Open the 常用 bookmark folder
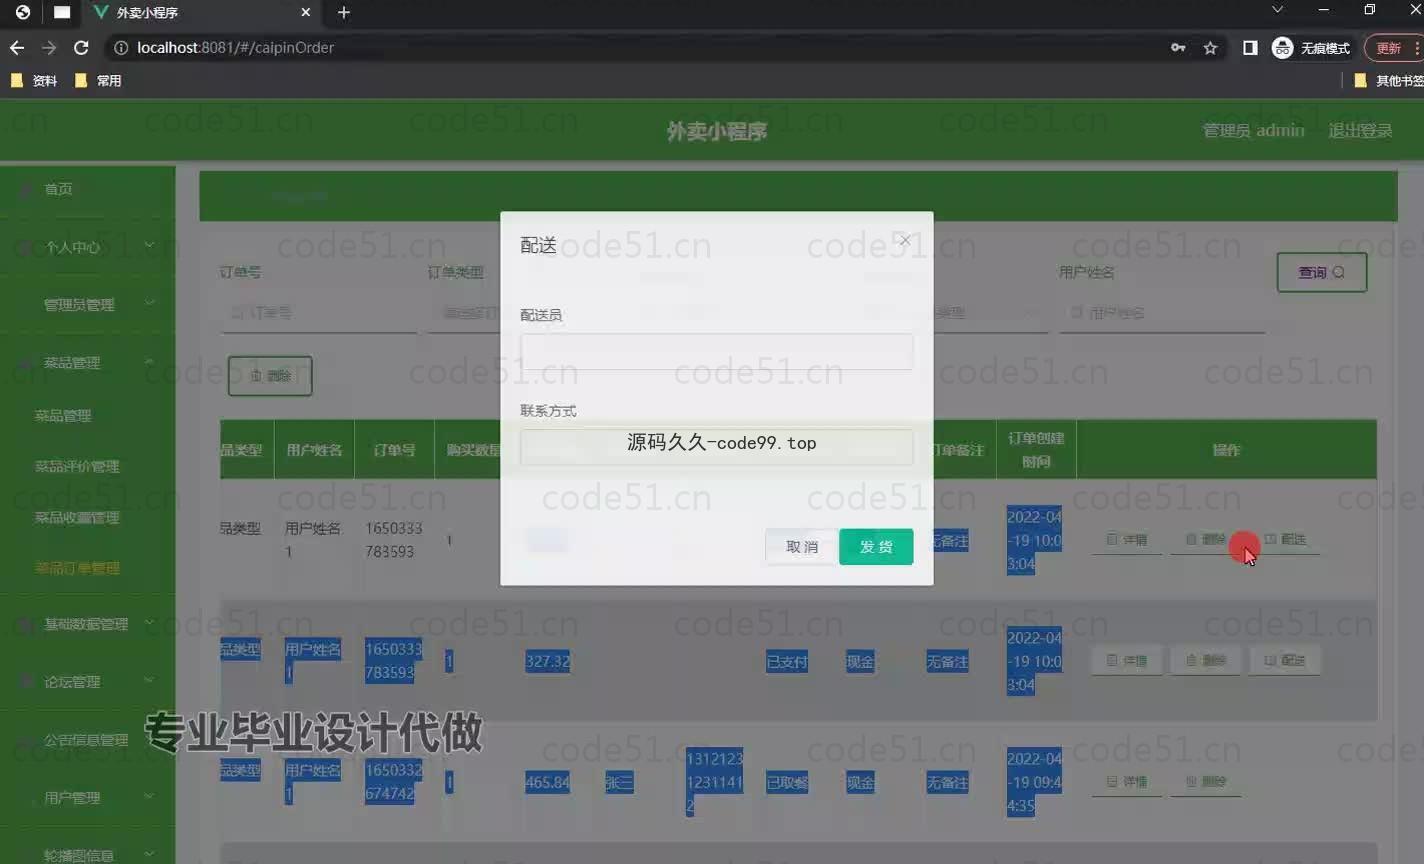The width and height of the screenshot is (1424, 864). pyautogui.click(x=98, y=81)
